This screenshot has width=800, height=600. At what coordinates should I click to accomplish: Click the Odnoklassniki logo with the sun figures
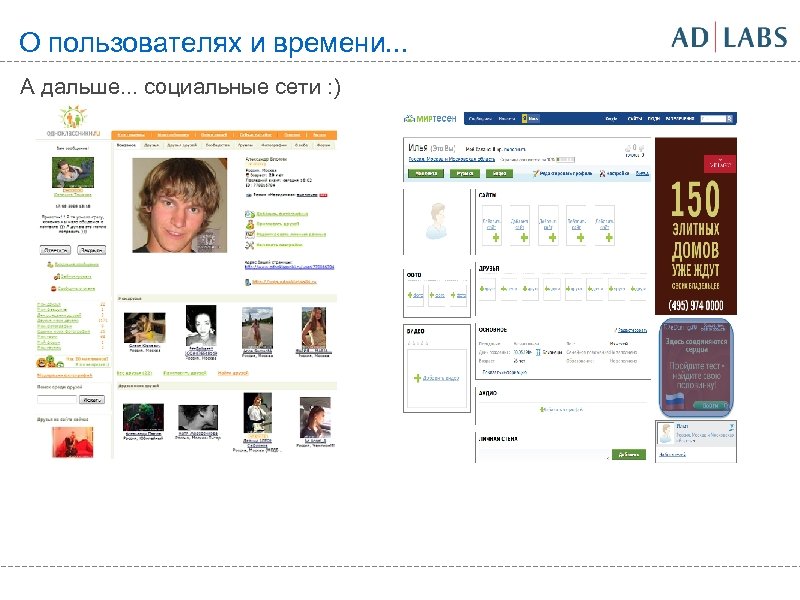(x=72, y=121)
